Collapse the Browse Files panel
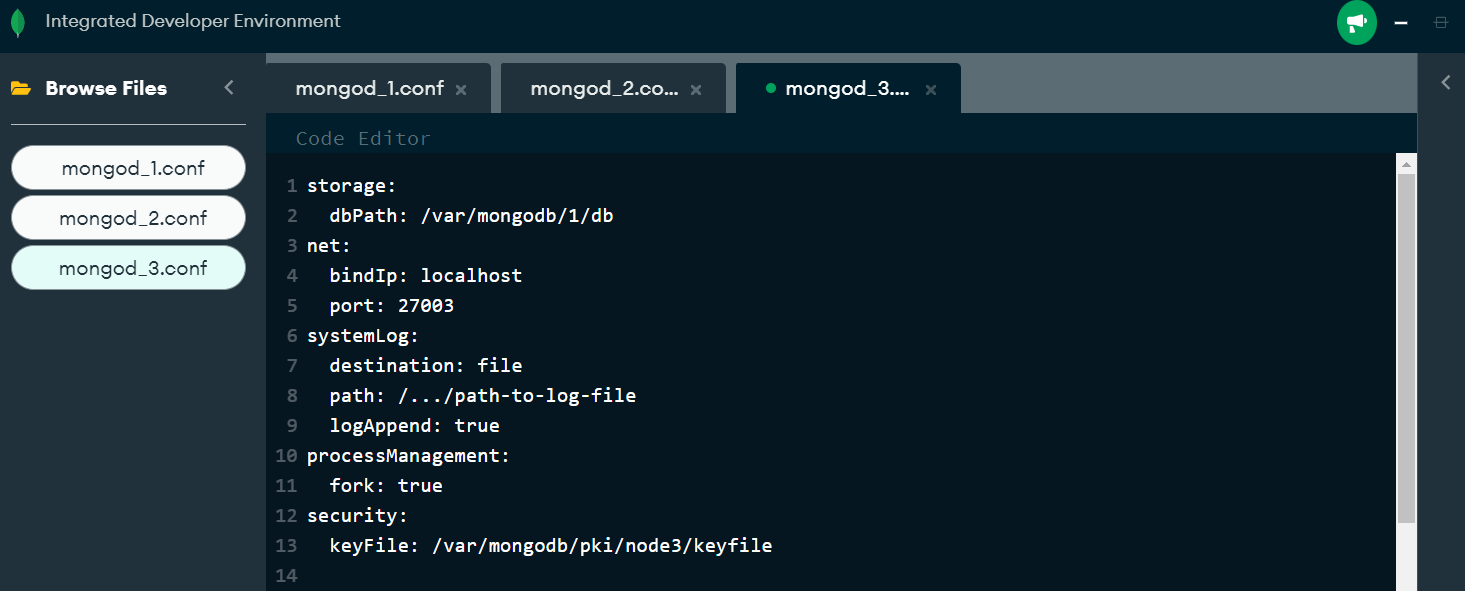Viewport: 1465px width, 591px height. click(229, 88)
